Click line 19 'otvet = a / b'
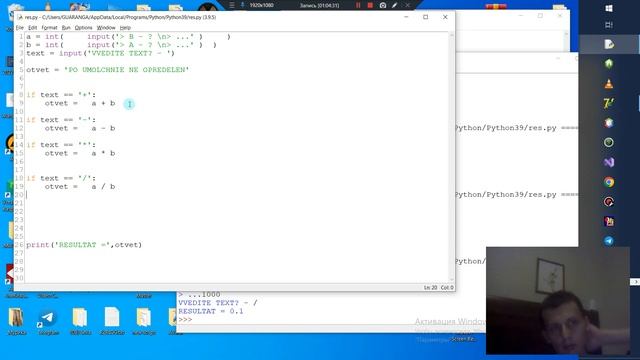The height and width of the screenshot is (360, 640). [x=80, y=187]
